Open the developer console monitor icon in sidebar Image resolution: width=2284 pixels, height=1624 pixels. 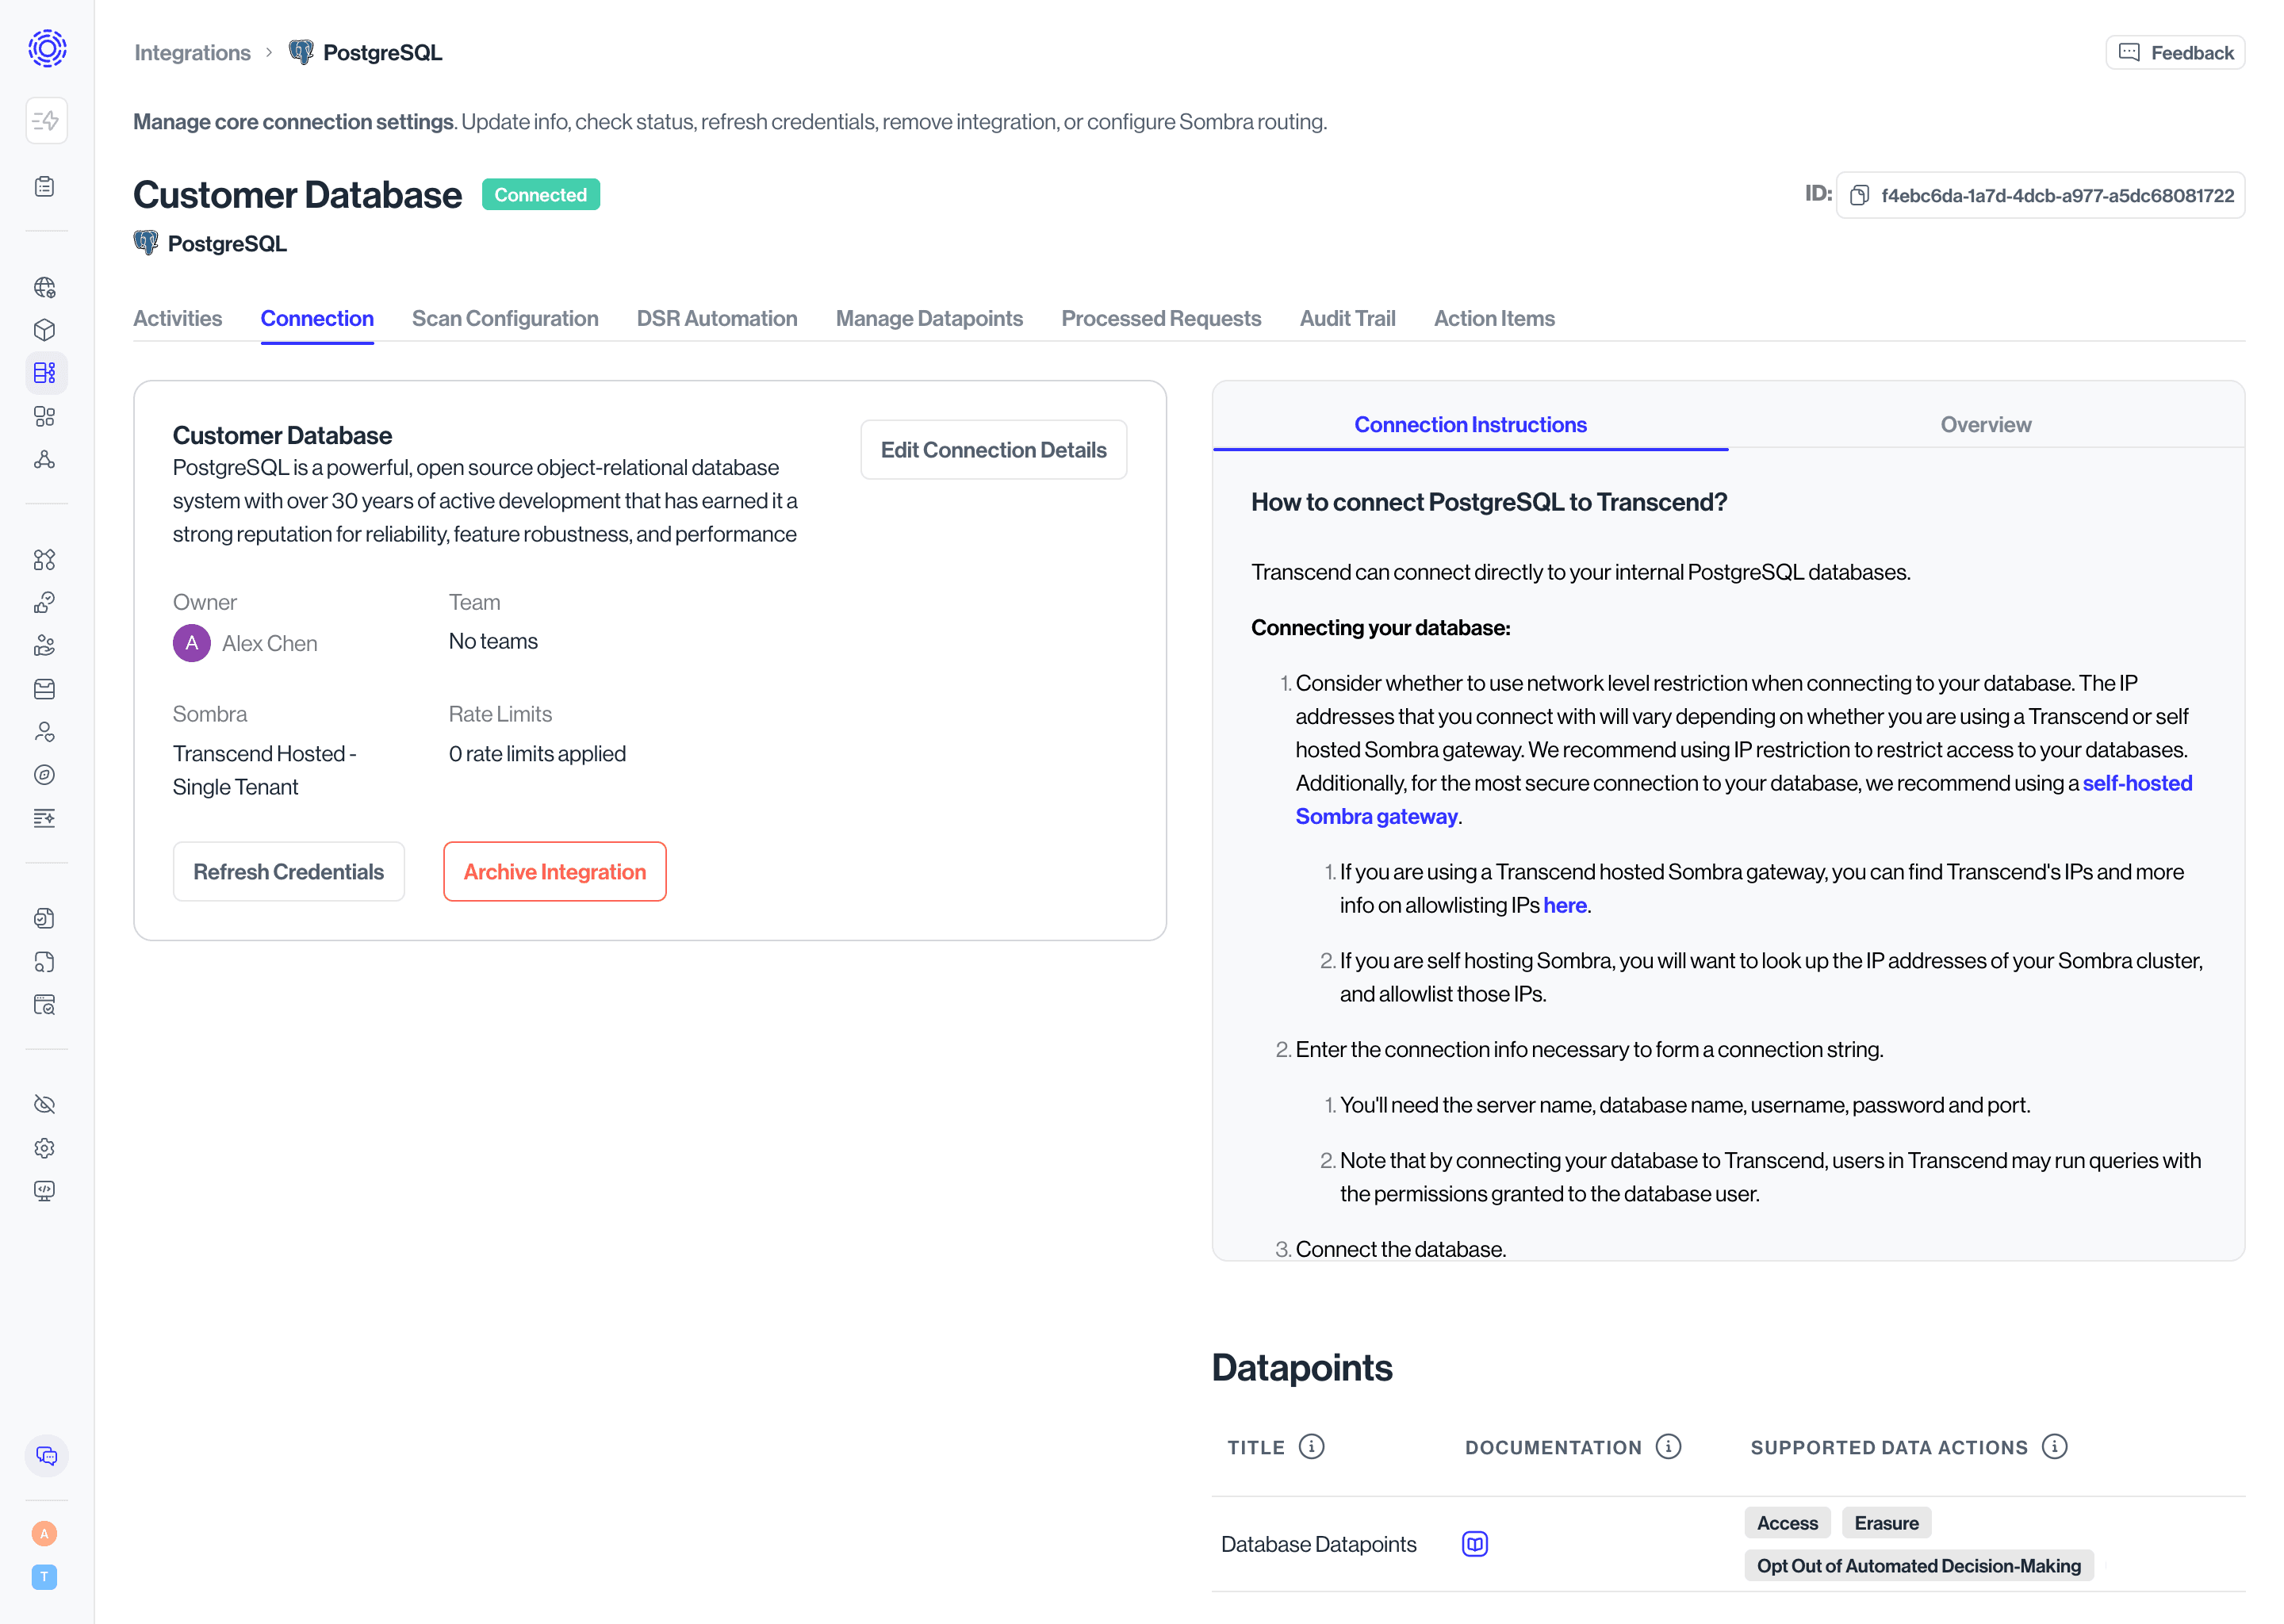(x=45, y=1190)
